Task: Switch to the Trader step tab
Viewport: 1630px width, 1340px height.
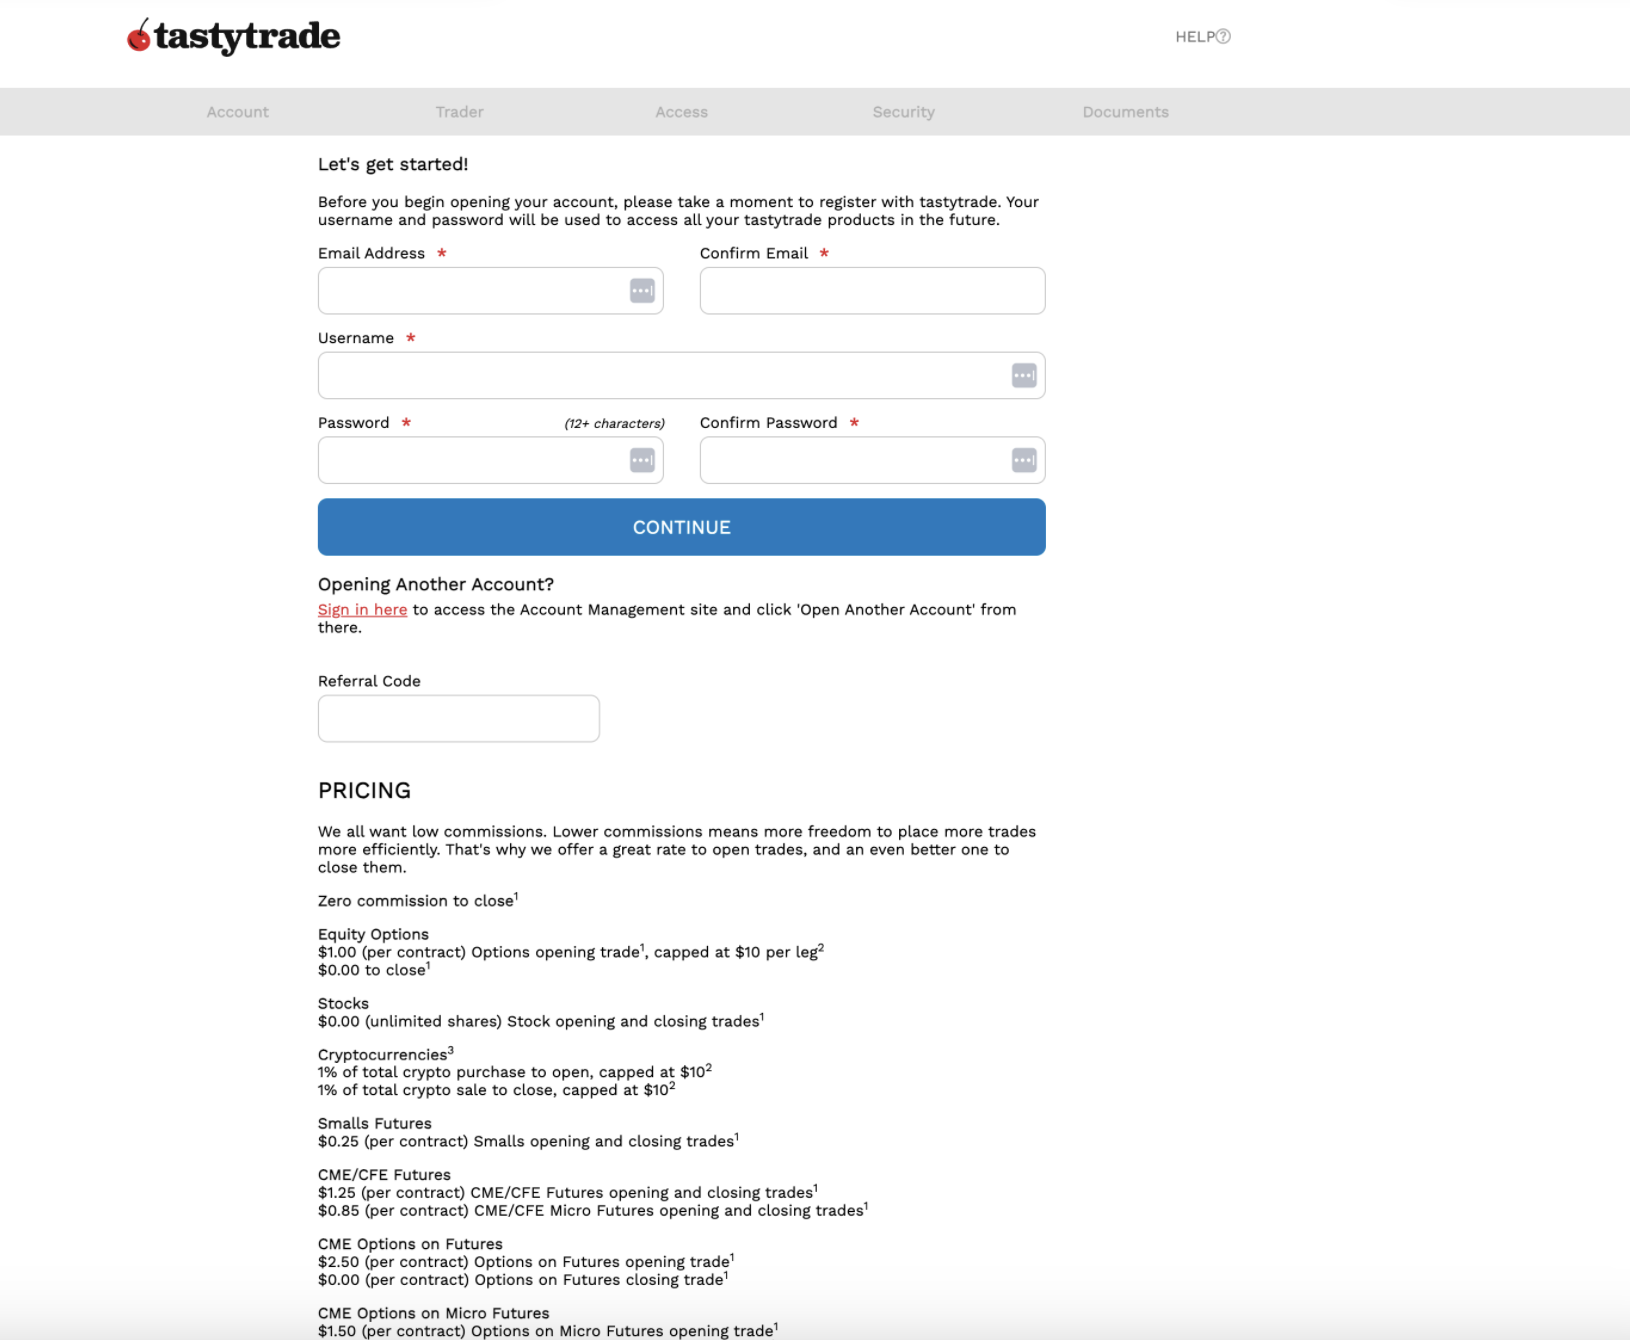Action: point(460,112)
